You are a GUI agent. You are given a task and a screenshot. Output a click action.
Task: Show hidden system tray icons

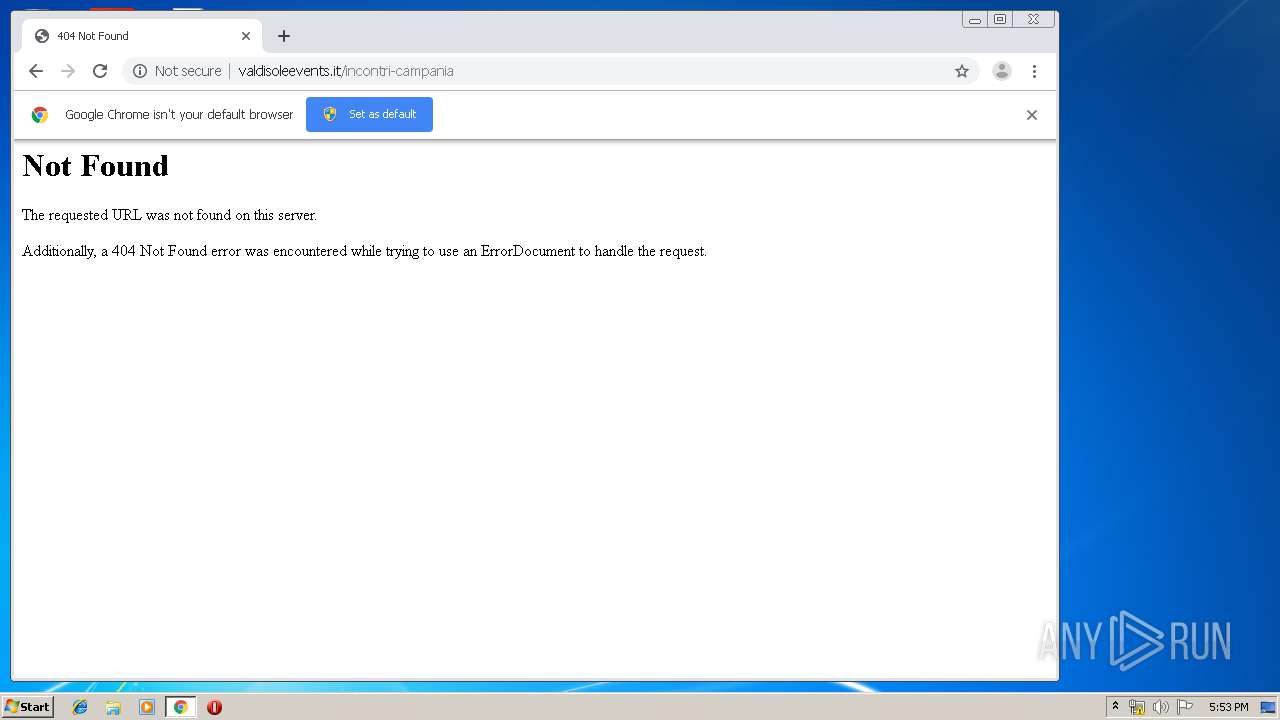click(x=1115, y=707)
